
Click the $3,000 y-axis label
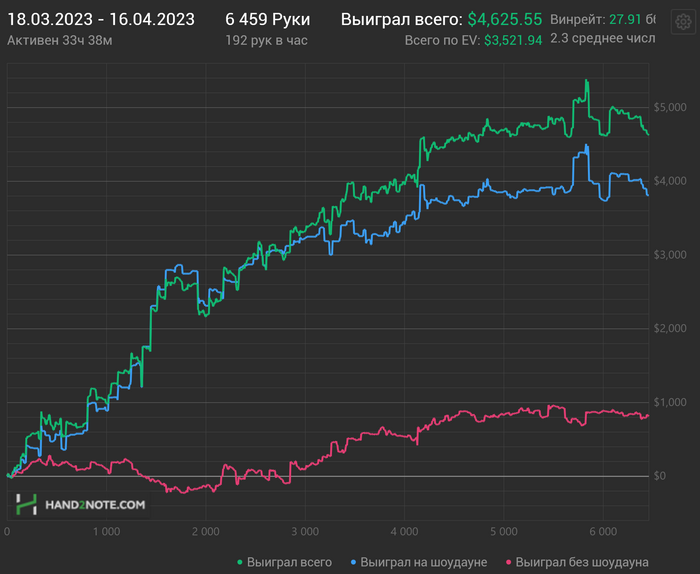pyautogui.click(x=670, y=255)
